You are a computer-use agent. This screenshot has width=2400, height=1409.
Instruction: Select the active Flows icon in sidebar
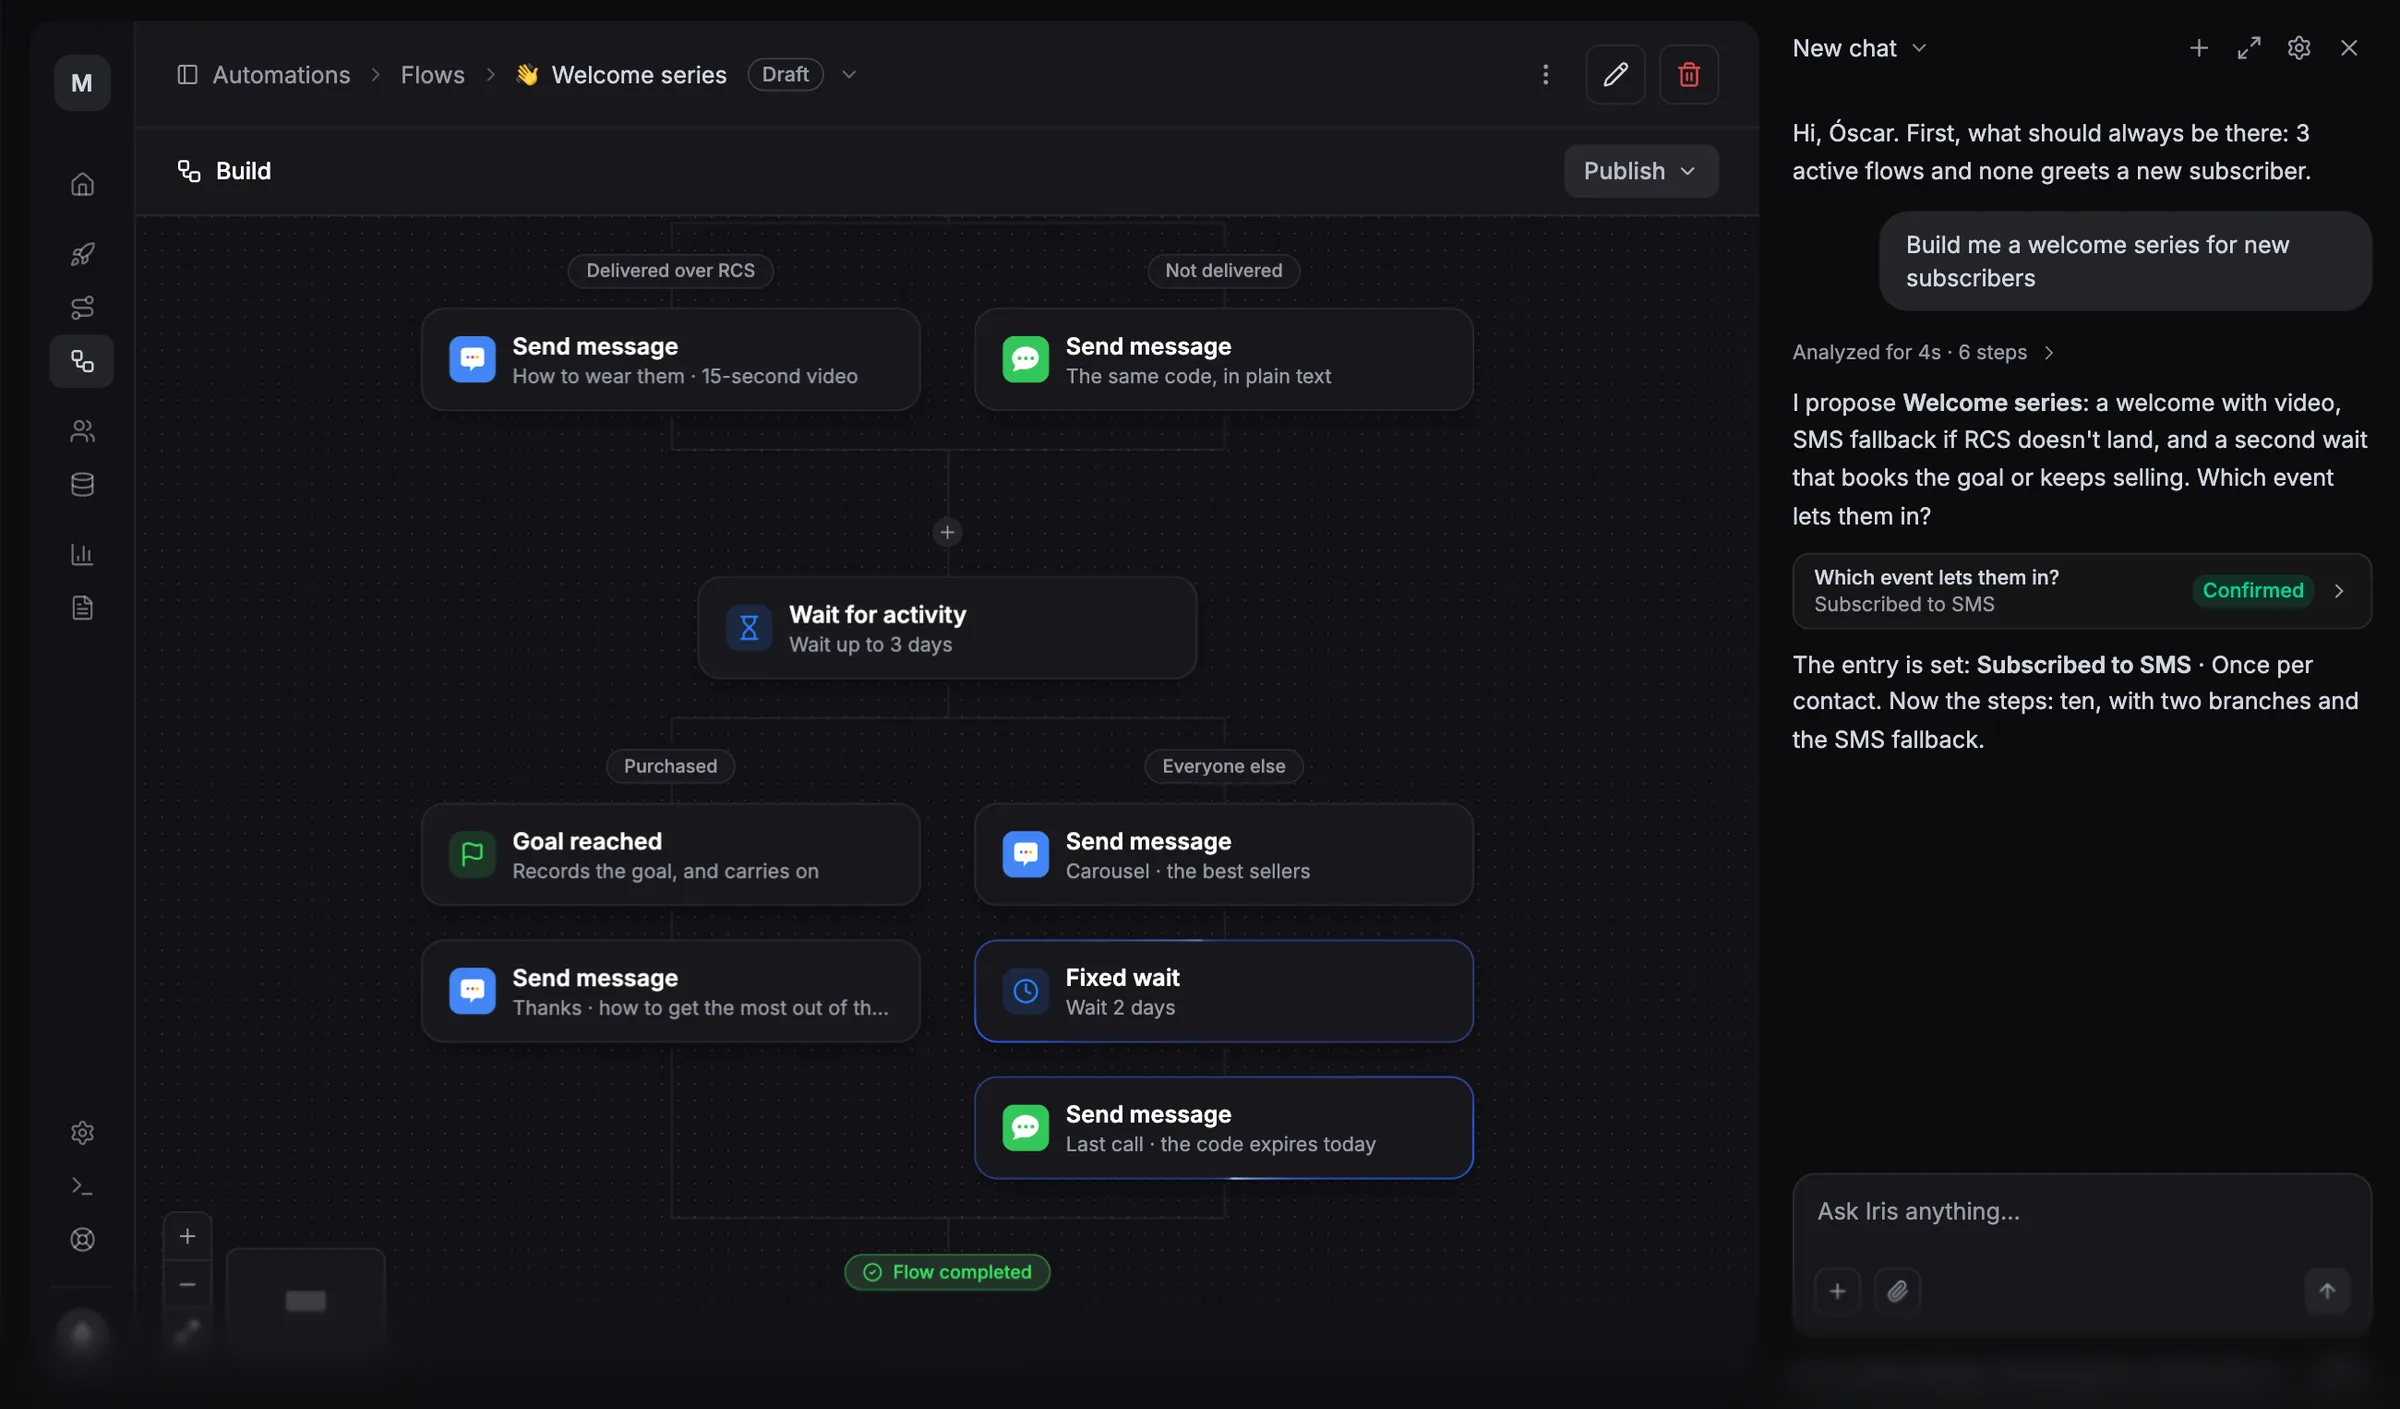(x=82, y=361)
